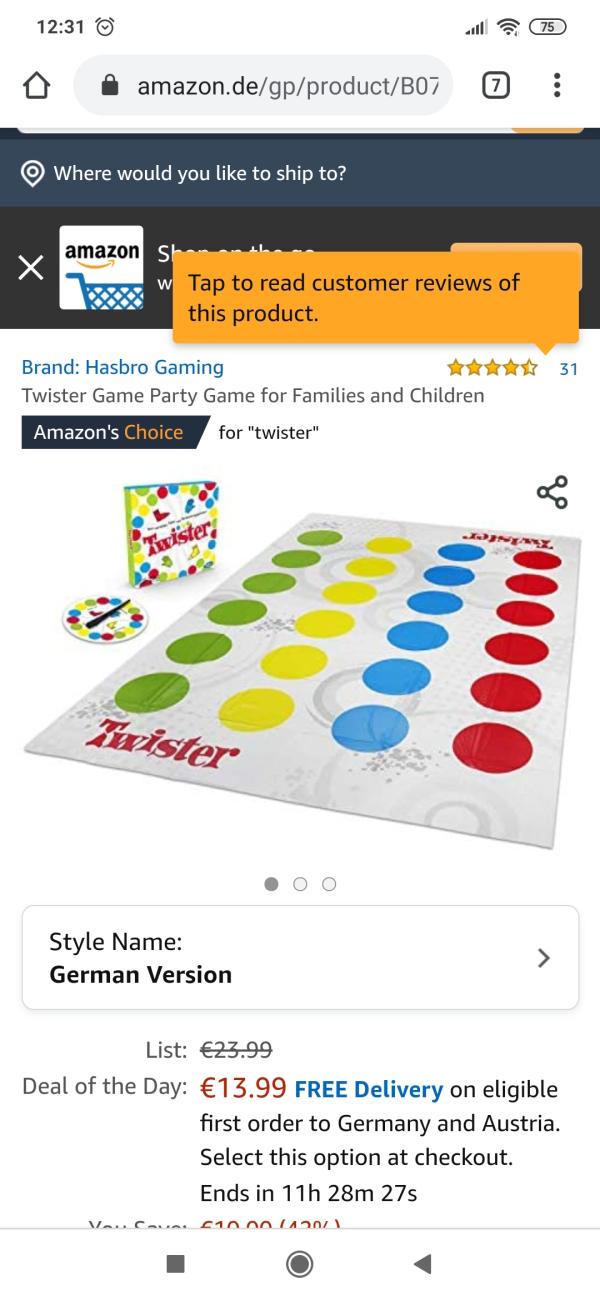Share this product via share icon
This screenshot has height=1299, width=600.
pyautogui.click(x=552, y=491)
